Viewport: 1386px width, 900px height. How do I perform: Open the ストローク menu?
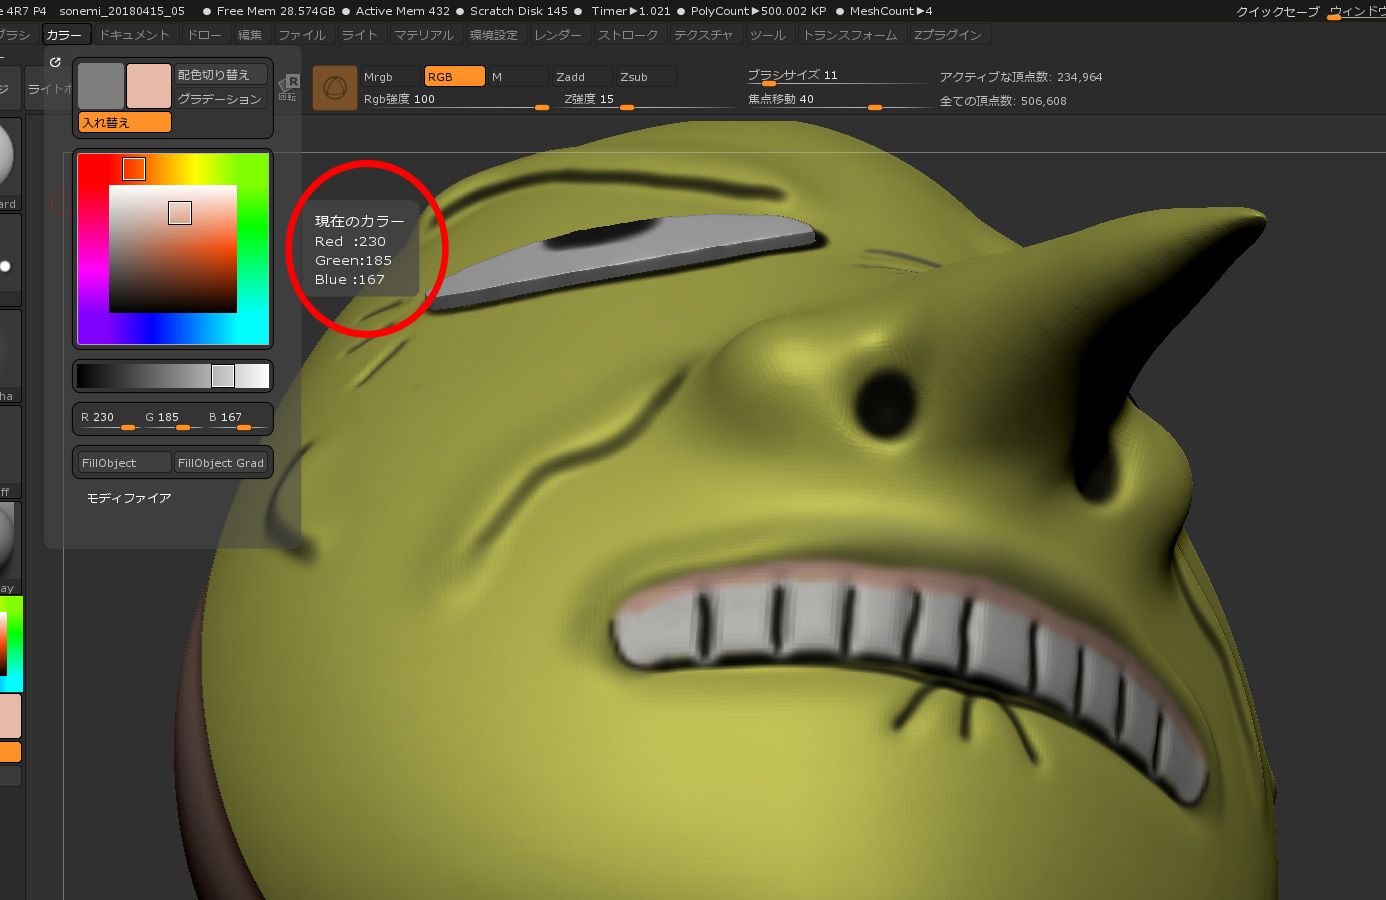[629, 35]
